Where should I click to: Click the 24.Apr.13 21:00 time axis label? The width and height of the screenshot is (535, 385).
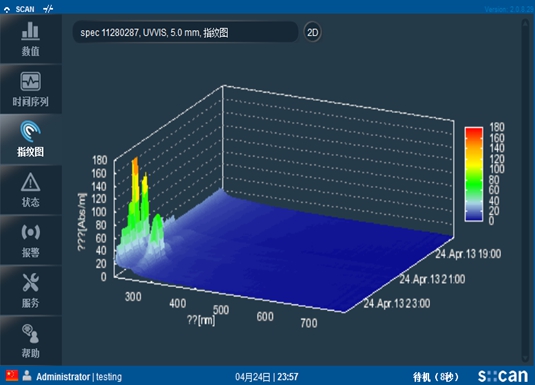click(x=432, y=279)
